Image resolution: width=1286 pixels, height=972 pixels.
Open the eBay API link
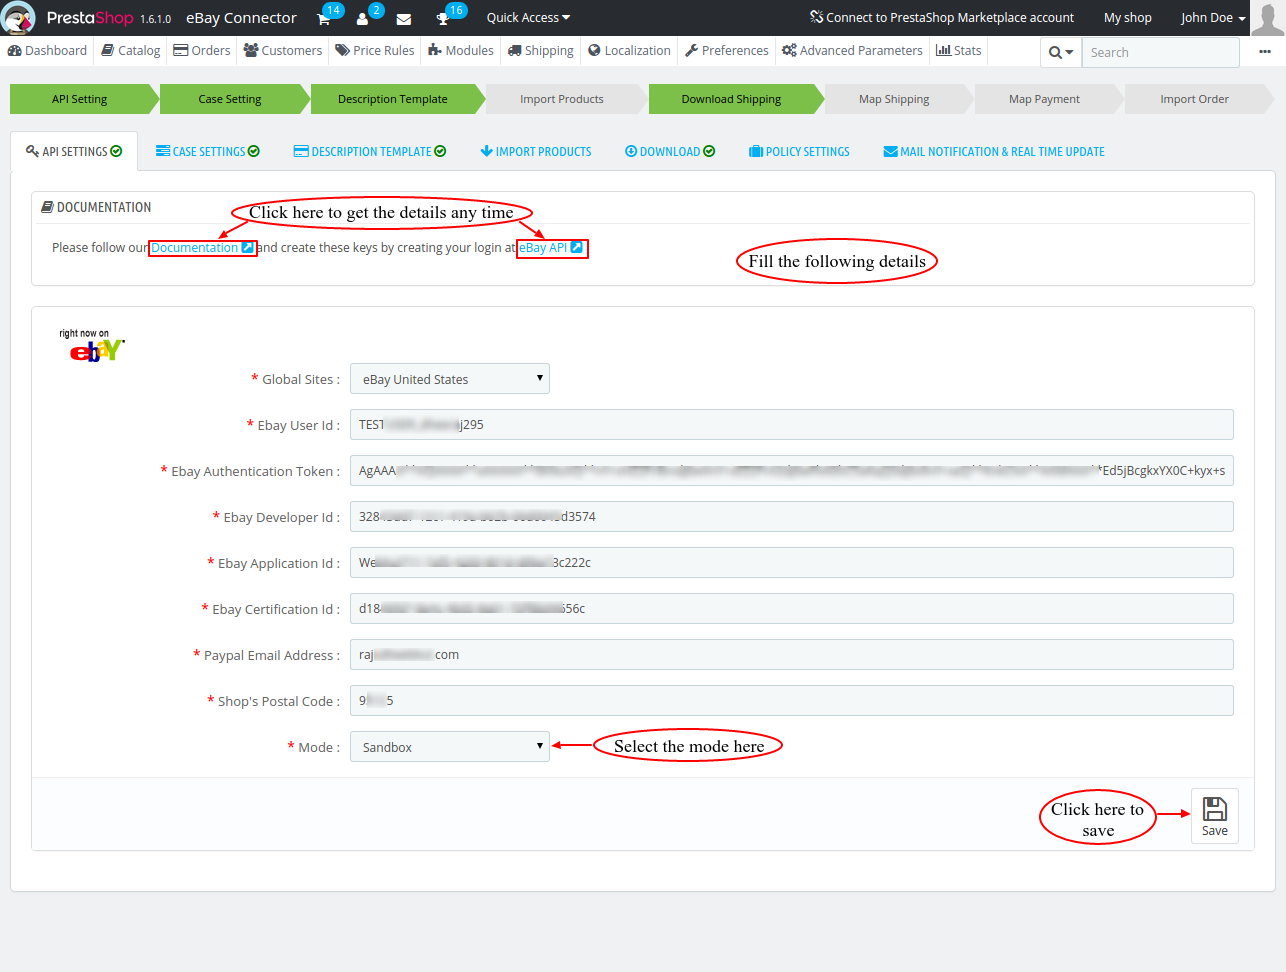point(551,248)
